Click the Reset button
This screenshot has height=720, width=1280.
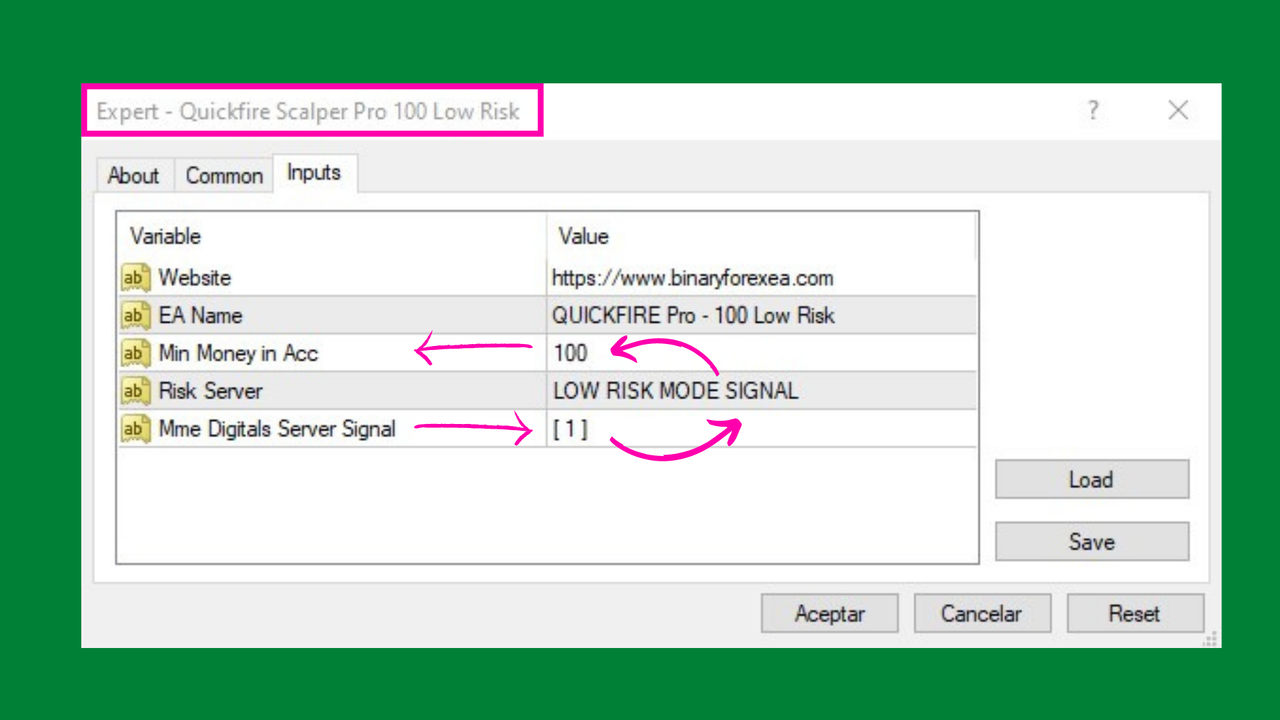click(1135, 613)
